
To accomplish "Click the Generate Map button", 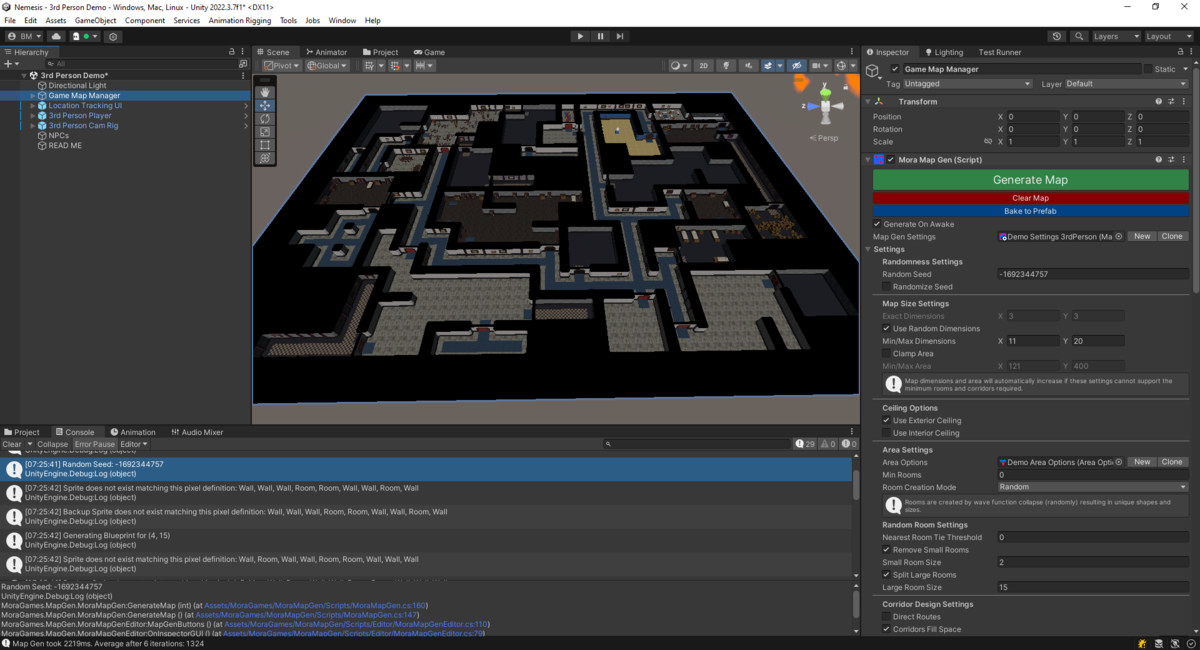I will point(1030,178).
